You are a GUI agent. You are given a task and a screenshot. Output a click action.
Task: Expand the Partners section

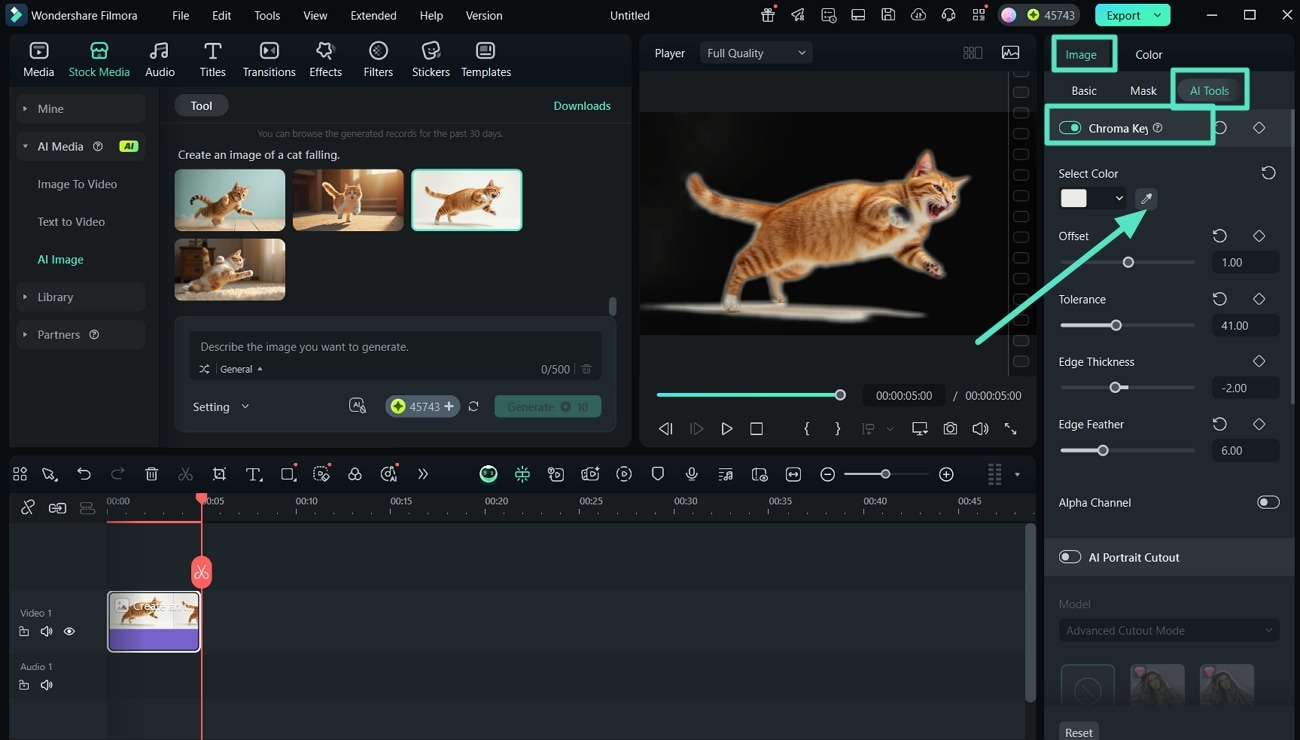click(81, 334)
